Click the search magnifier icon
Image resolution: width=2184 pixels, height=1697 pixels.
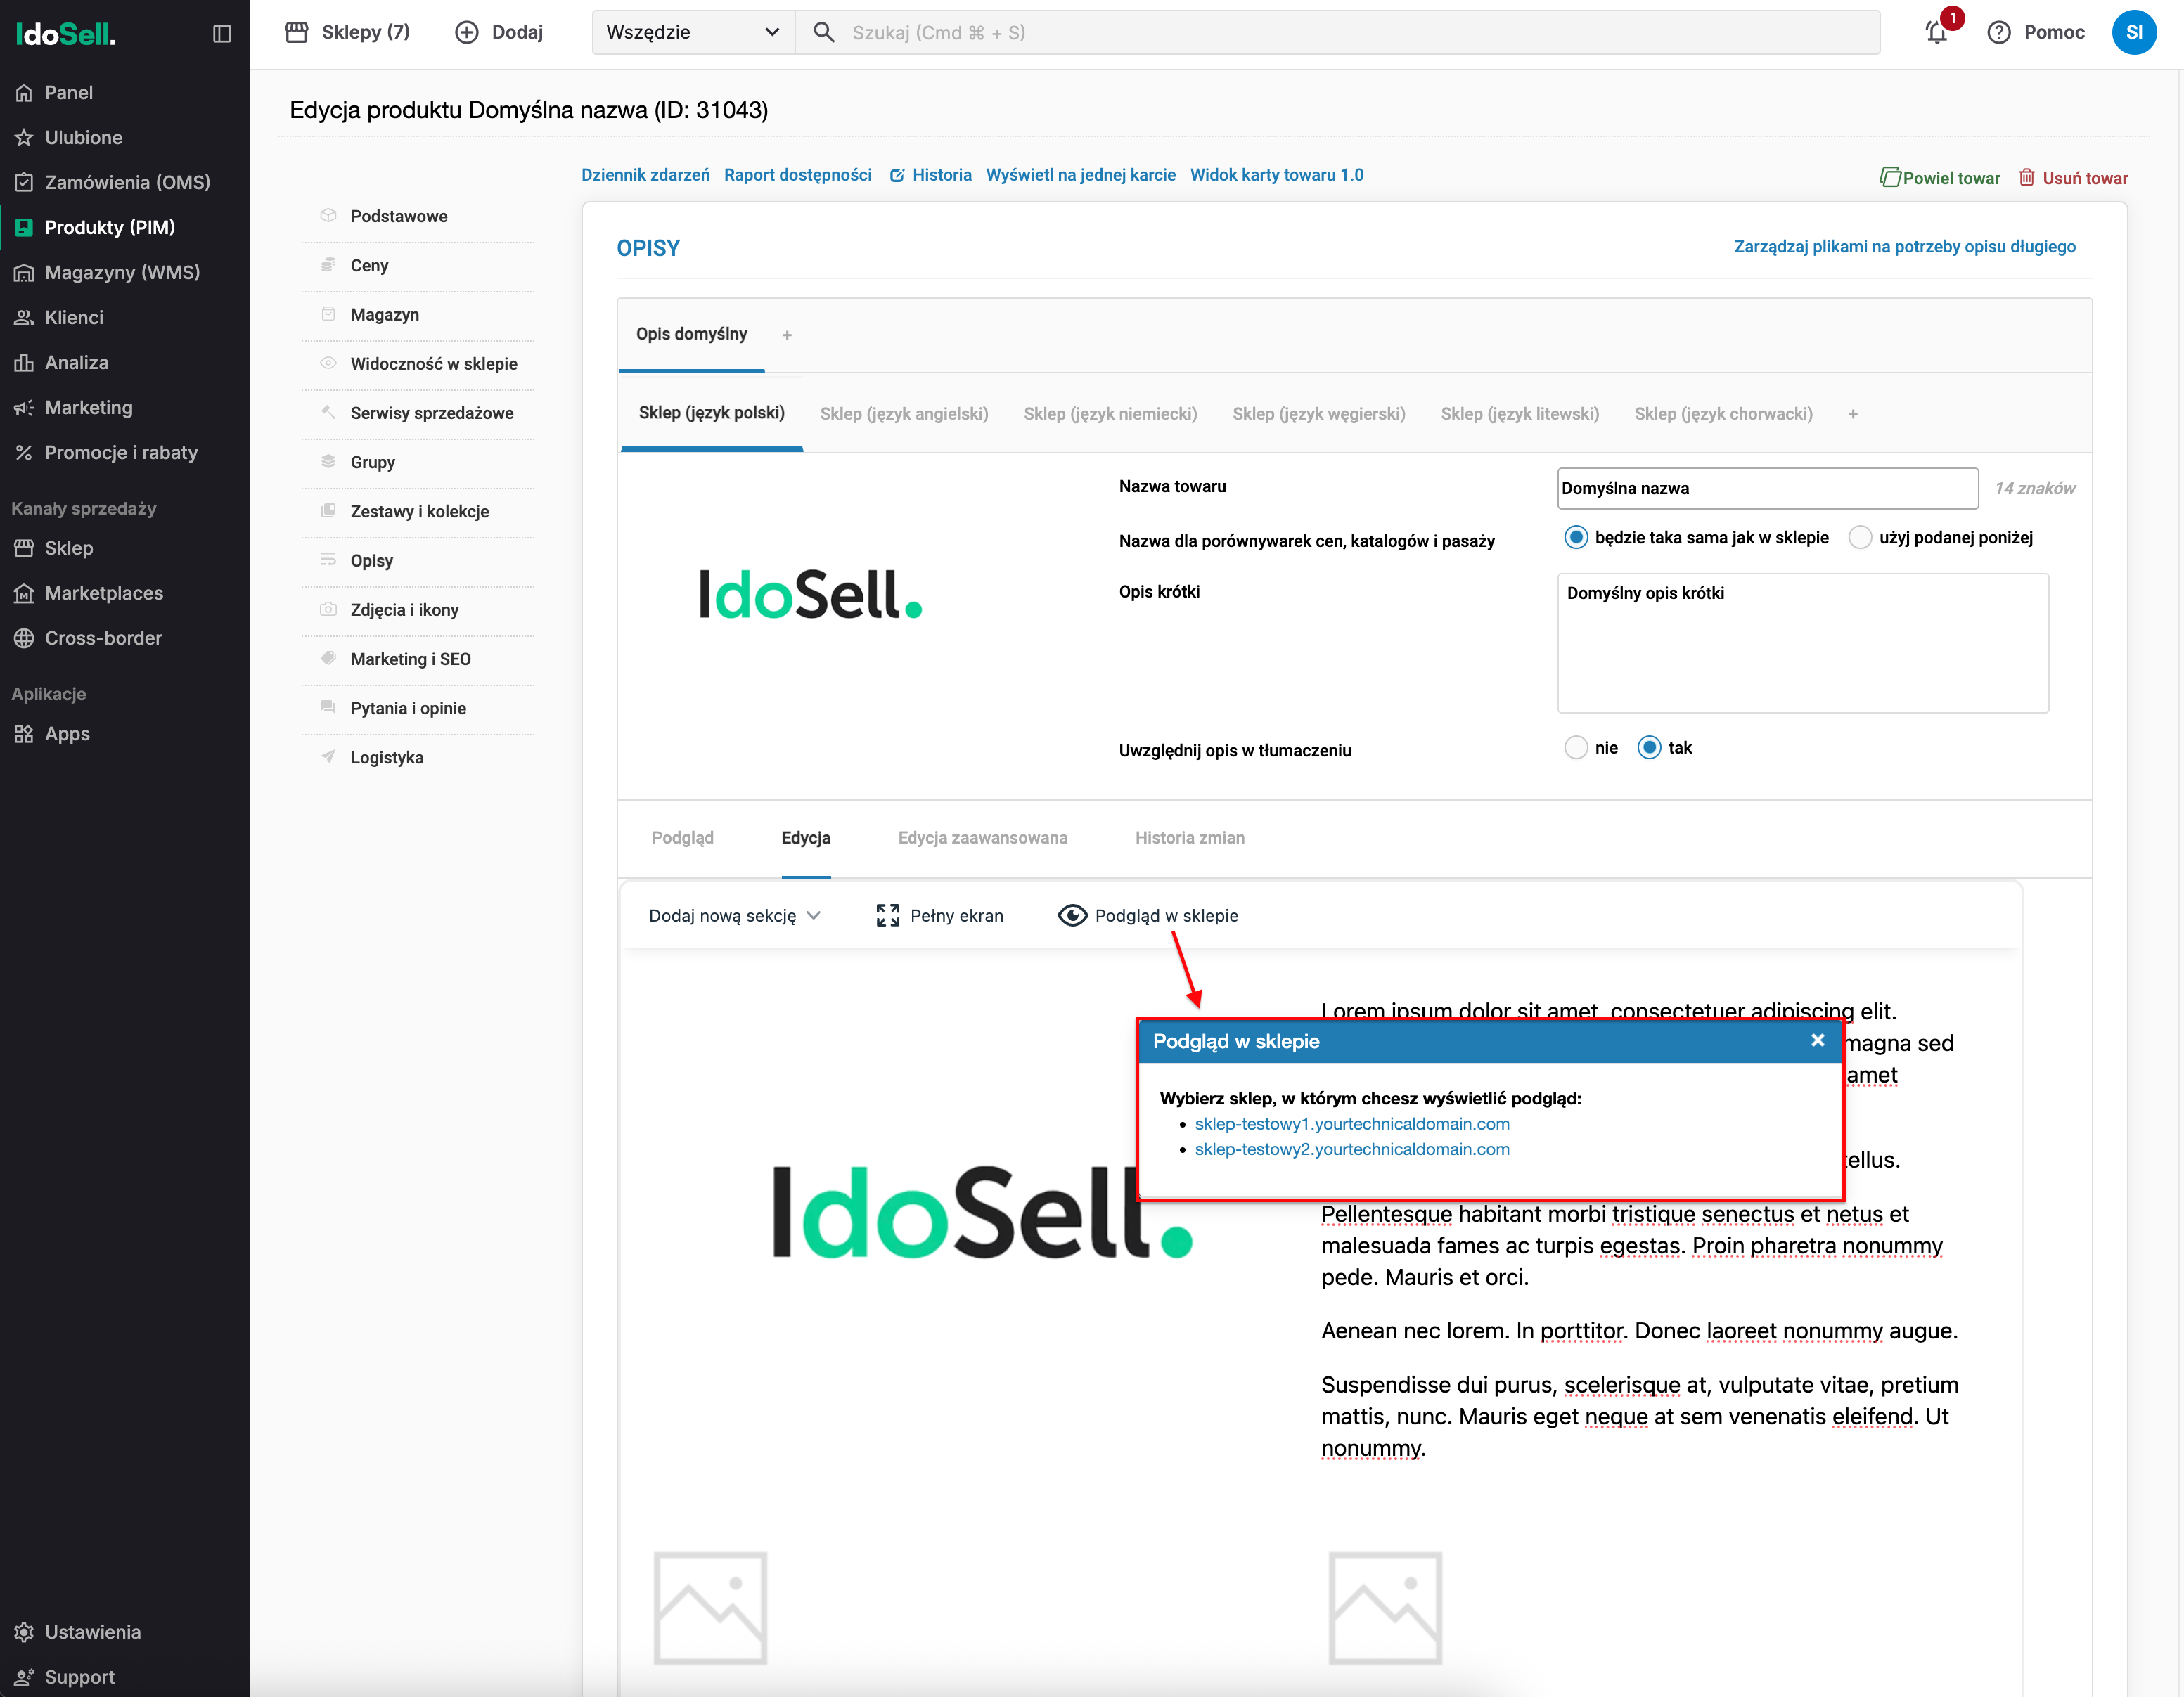[823, 32]
